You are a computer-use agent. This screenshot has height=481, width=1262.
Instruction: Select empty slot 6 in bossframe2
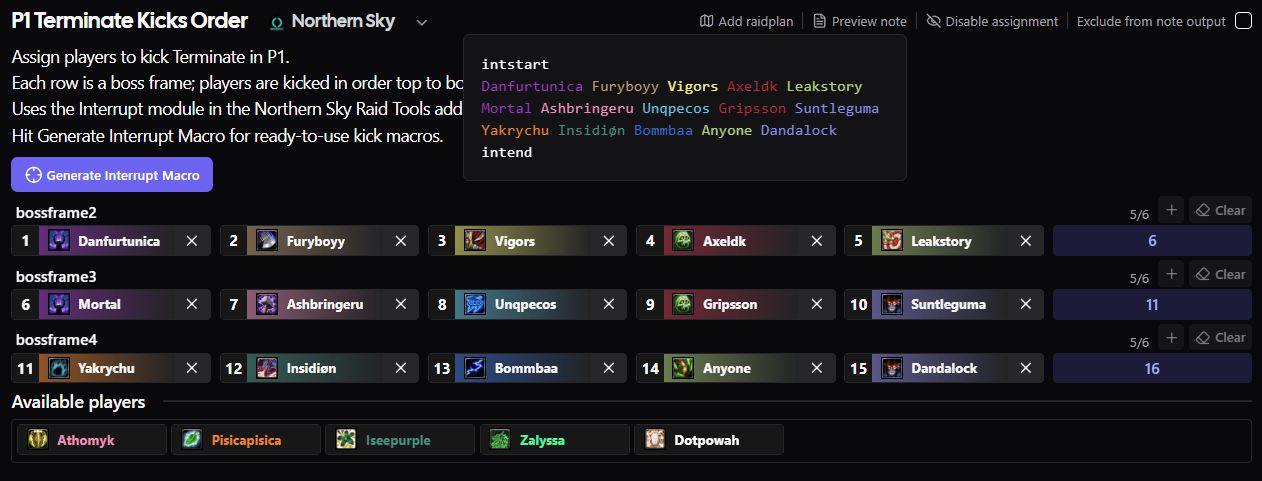[1152, 241]
